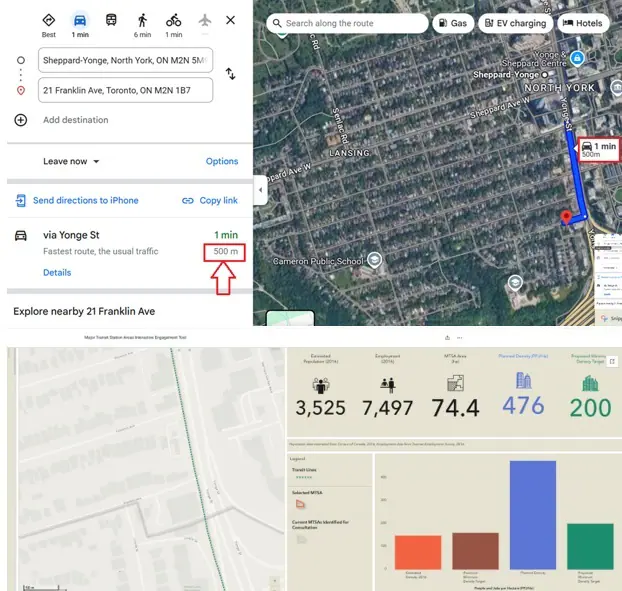The image size is (622, 591).
Task: Choose the Walking travel mode
Action: (142, 21)
